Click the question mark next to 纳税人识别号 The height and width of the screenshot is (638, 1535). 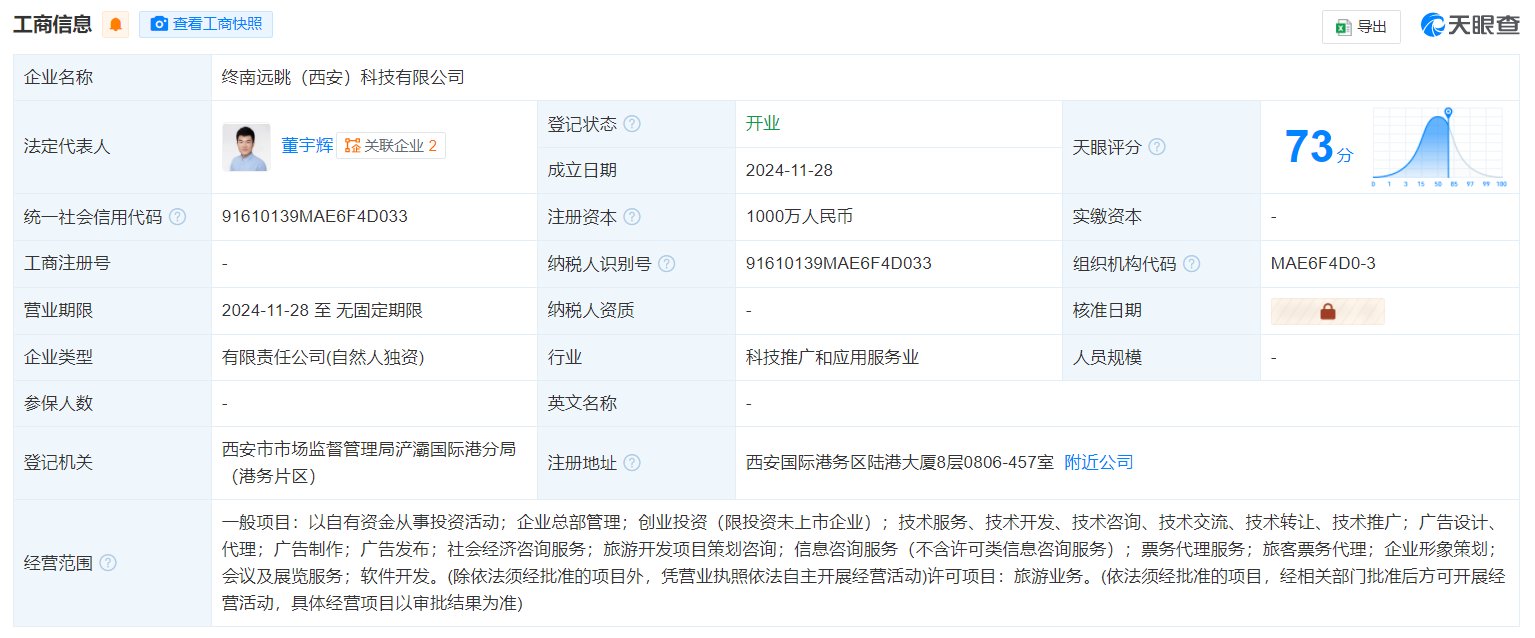coord(667,263)
